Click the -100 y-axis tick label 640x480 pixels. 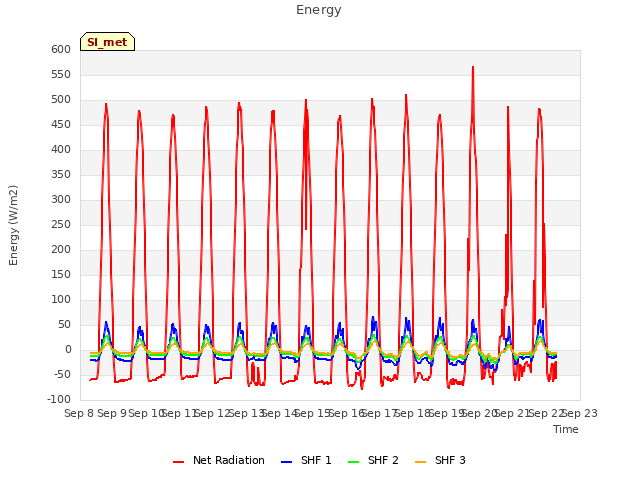pyautogui.click(x=59, y=400)
